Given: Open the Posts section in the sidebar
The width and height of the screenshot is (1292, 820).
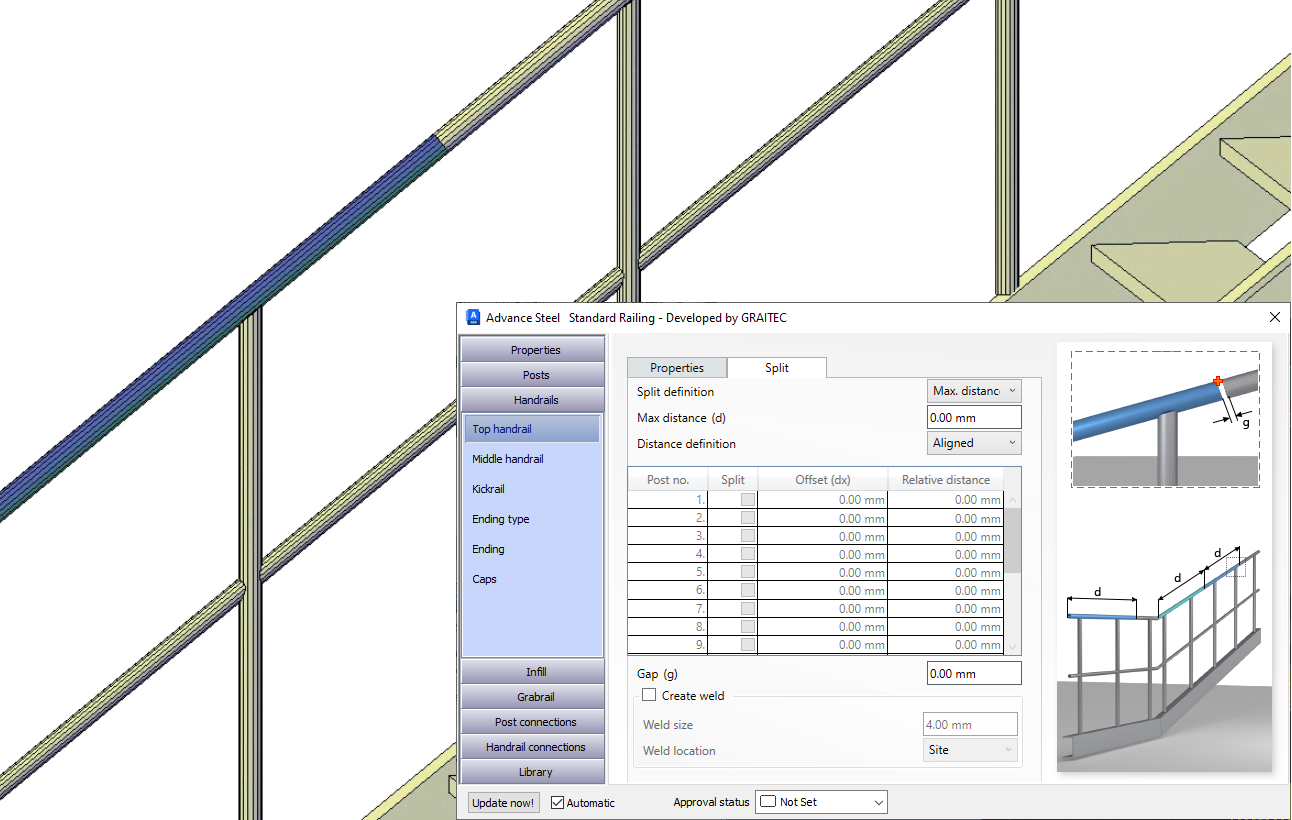Looking at the screenshot, I should point(535,375).
